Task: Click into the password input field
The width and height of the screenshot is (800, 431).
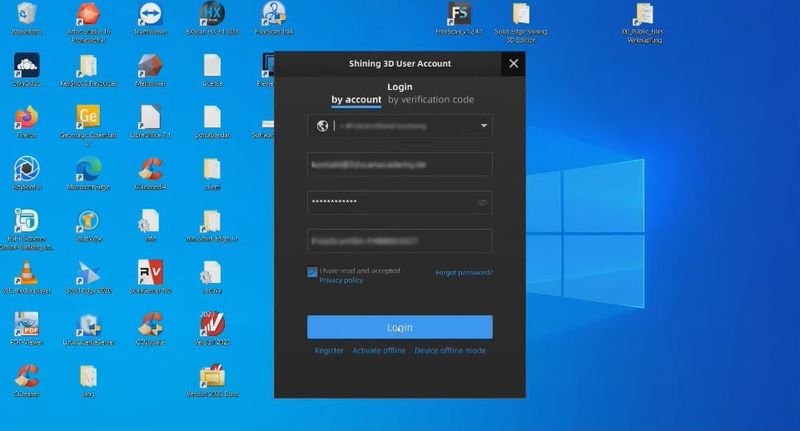Action: click(x=390, y=202)
